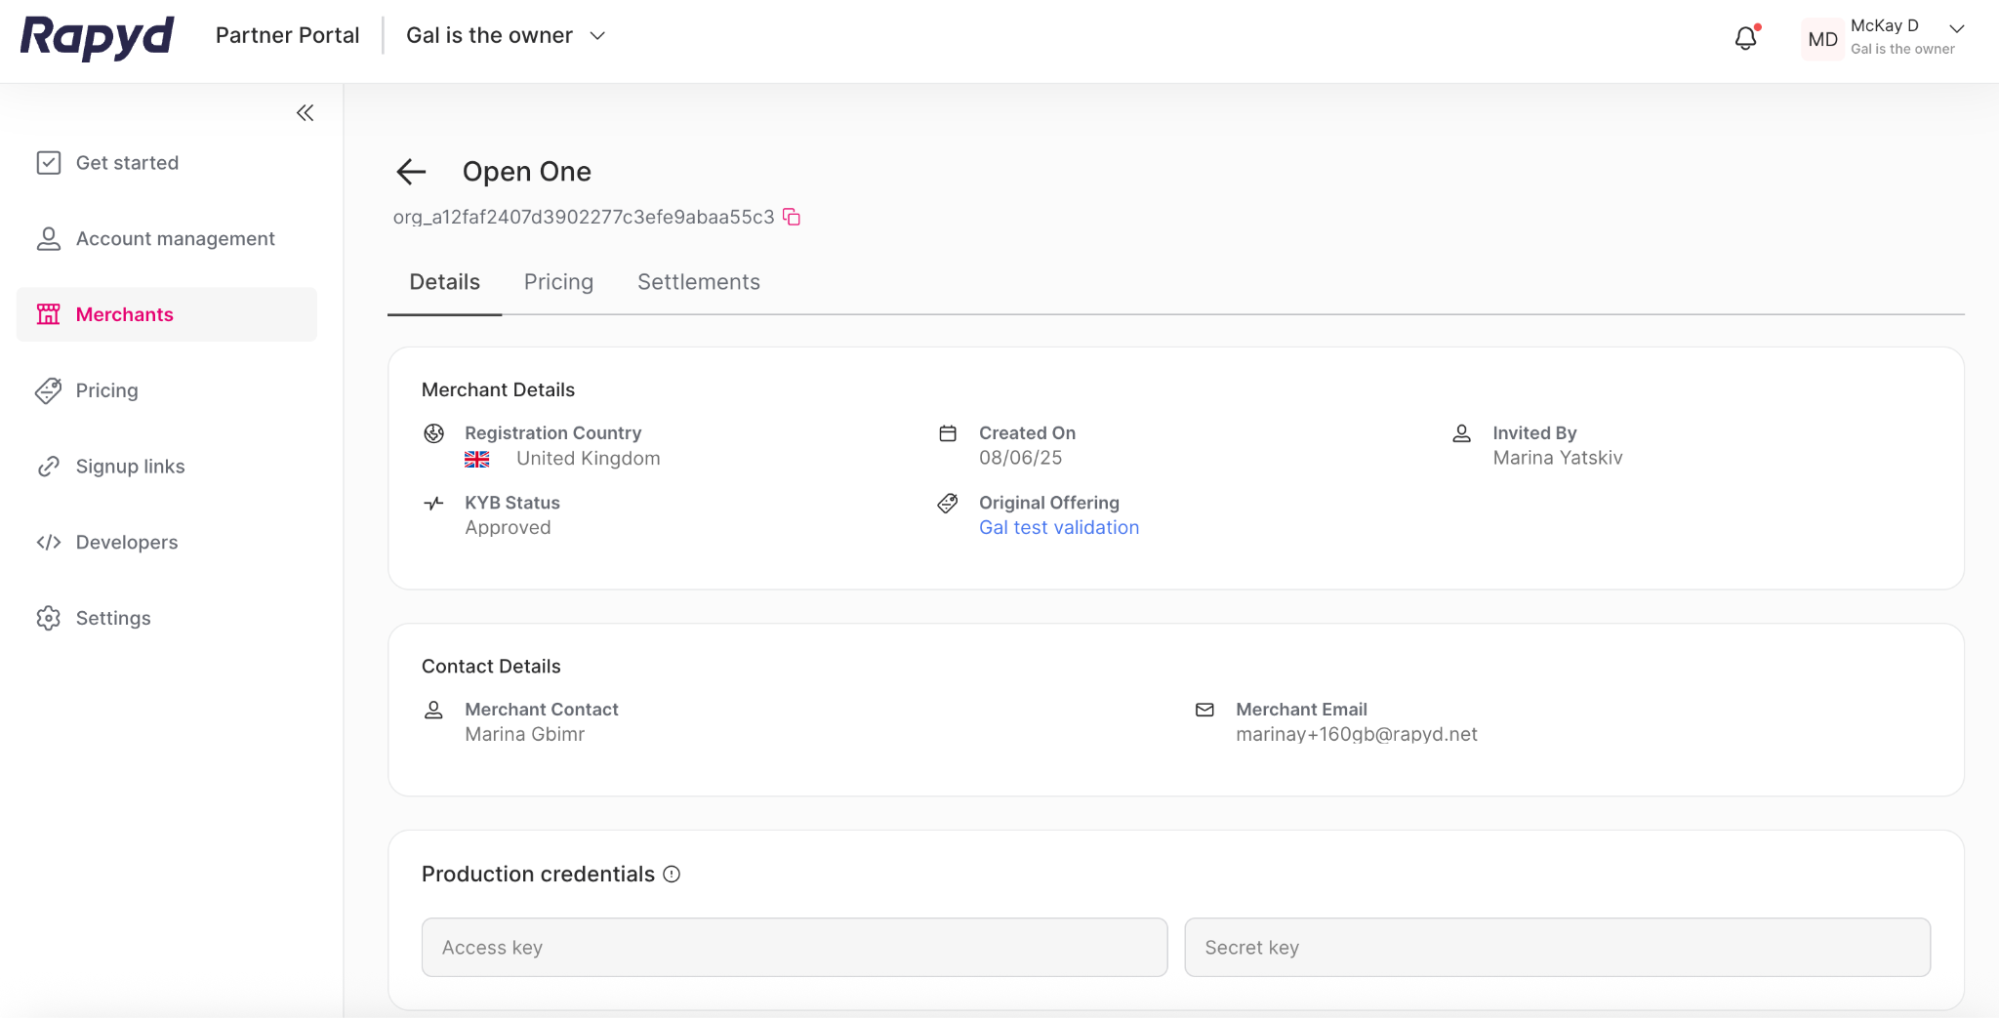Switch to the Settlements tab

(x=698, y=282)
